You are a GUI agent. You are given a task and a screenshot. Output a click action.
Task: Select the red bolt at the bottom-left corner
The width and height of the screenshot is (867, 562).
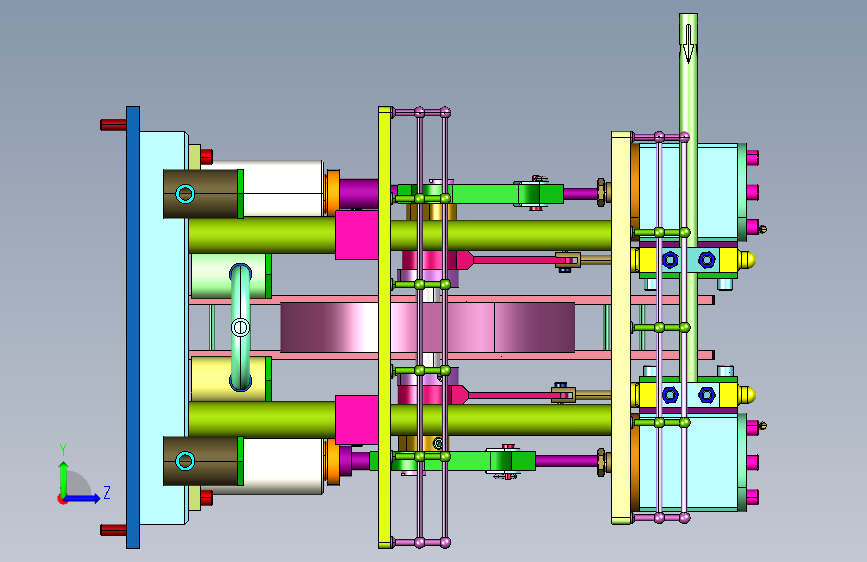pyautogui.click(x=113, y=530)
